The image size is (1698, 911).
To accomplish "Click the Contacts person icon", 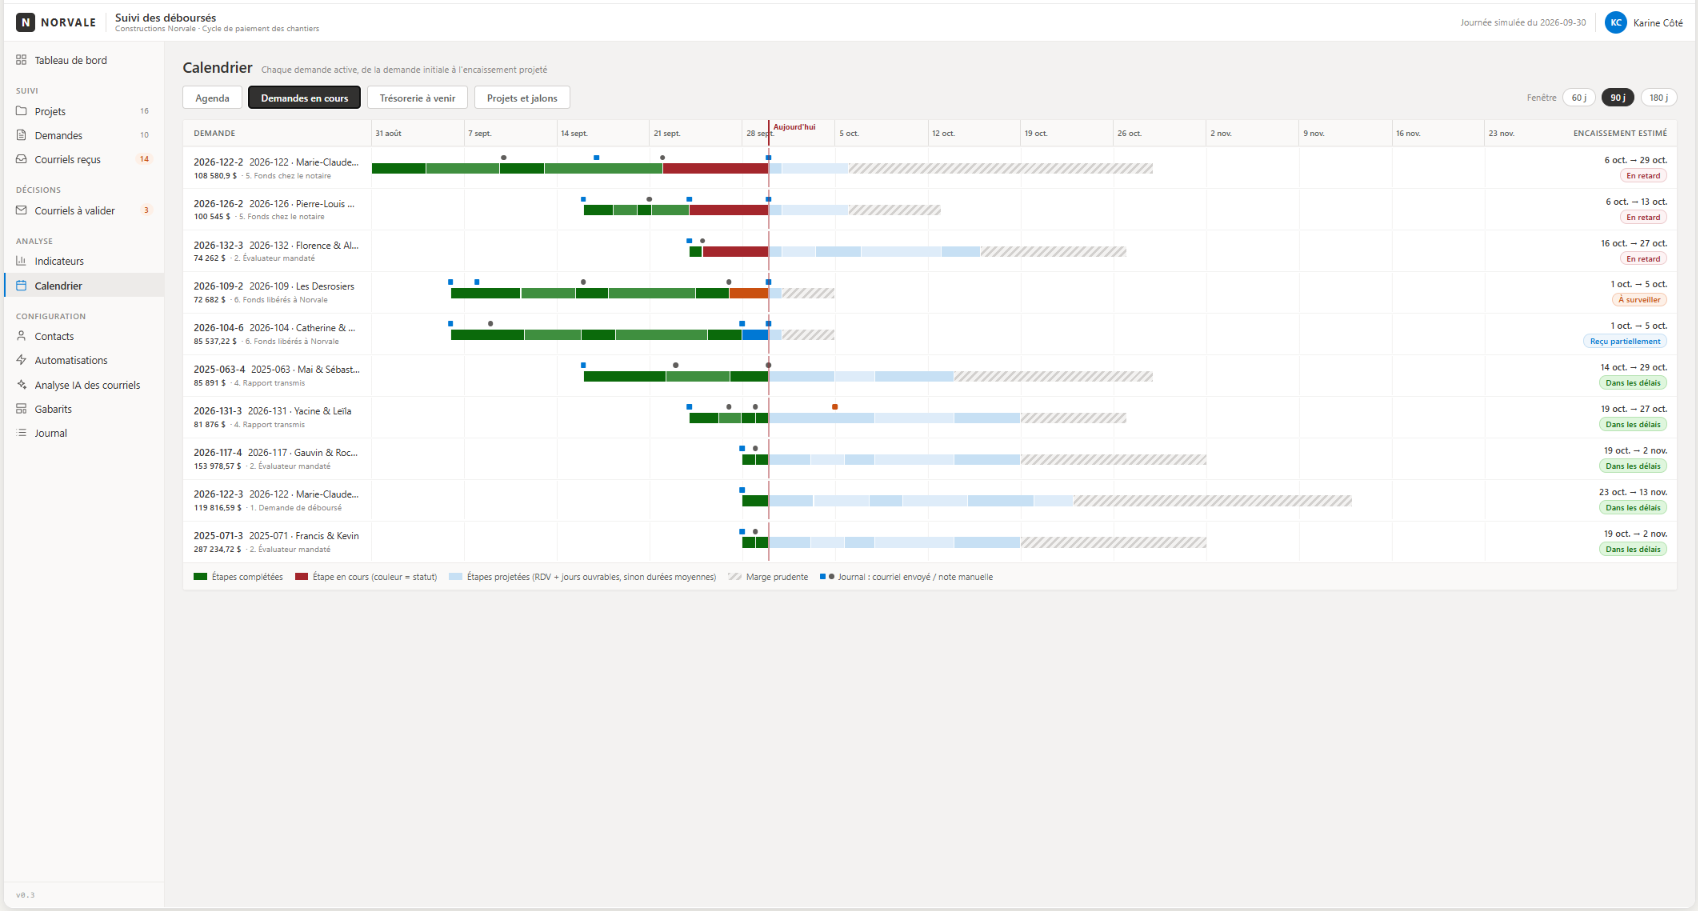I will click(21, 336).
